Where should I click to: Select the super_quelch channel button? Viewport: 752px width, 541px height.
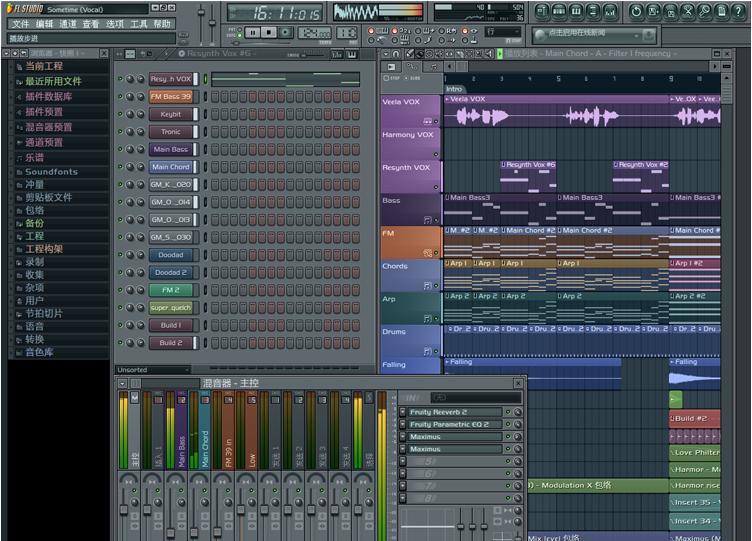pos(171,307)
